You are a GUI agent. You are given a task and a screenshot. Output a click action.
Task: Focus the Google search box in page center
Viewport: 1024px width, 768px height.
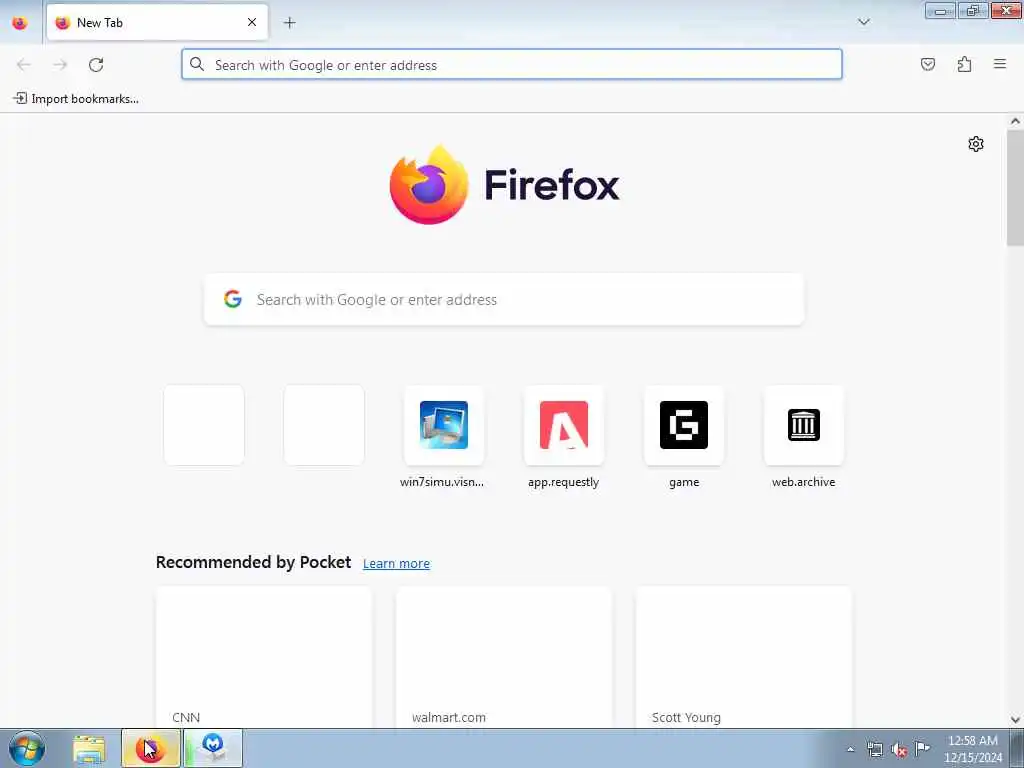tap(504, 299)
